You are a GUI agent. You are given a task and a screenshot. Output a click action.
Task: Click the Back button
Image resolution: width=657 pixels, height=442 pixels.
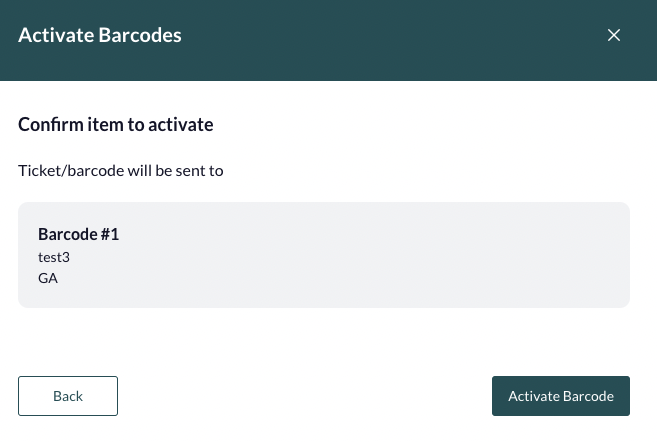click(x=68, y=396)
